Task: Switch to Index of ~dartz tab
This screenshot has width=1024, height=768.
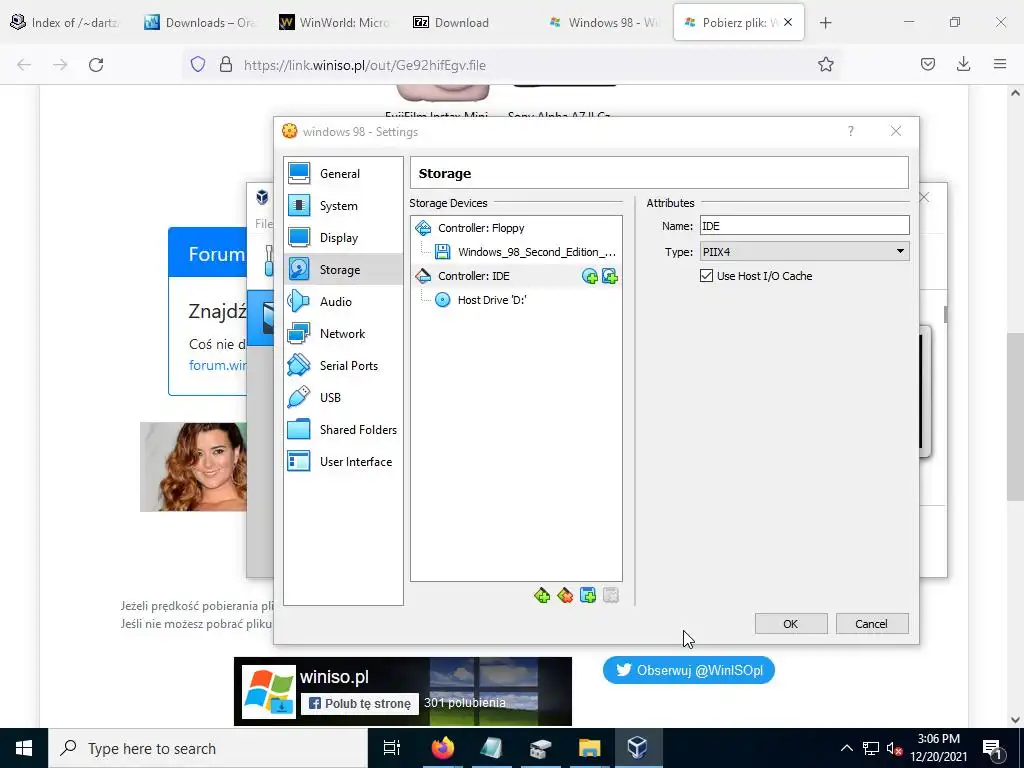Action: [67, 23]
